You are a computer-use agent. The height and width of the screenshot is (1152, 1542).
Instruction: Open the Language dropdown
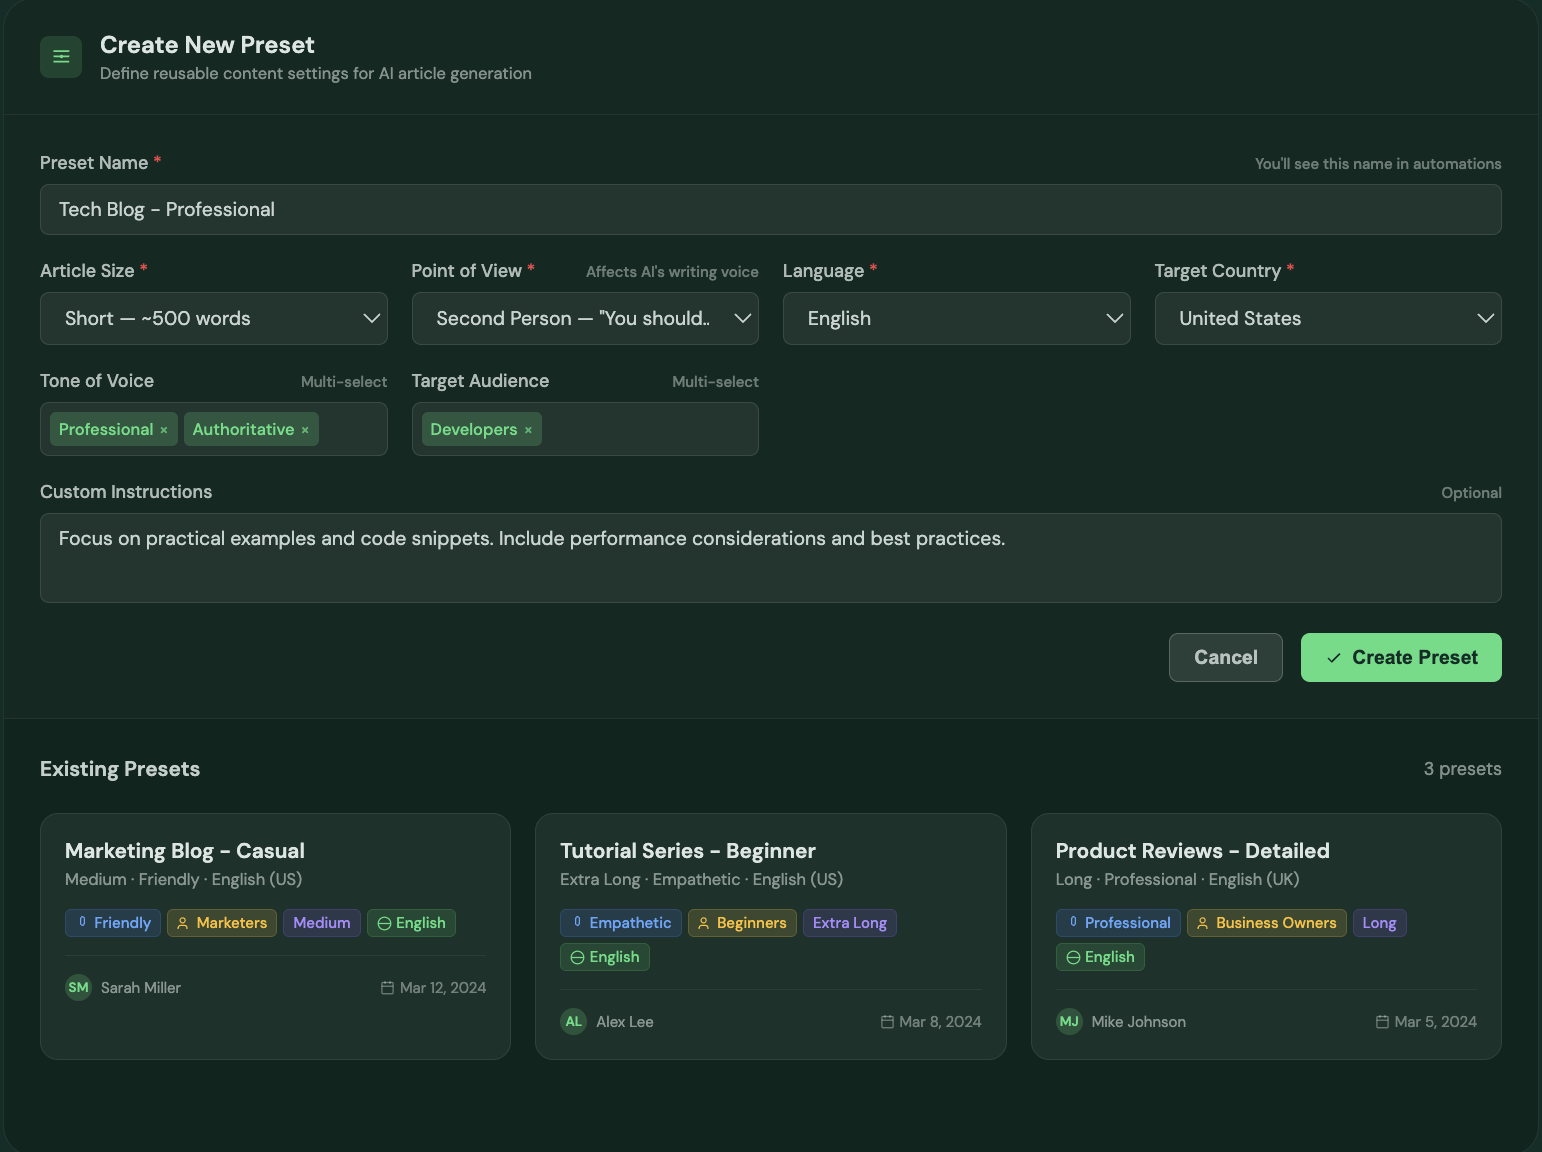[956, 319]
